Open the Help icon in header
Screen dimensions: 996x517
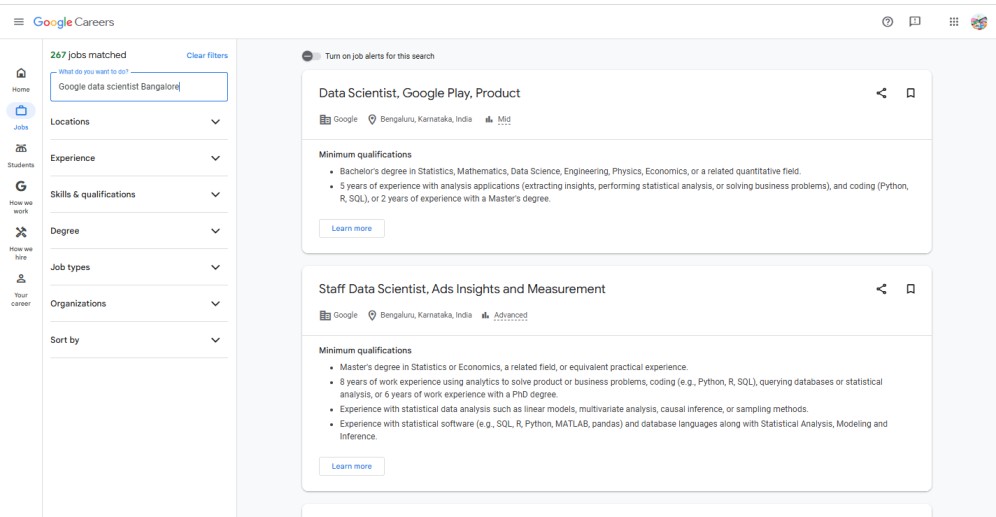click(x=887, y=22)
